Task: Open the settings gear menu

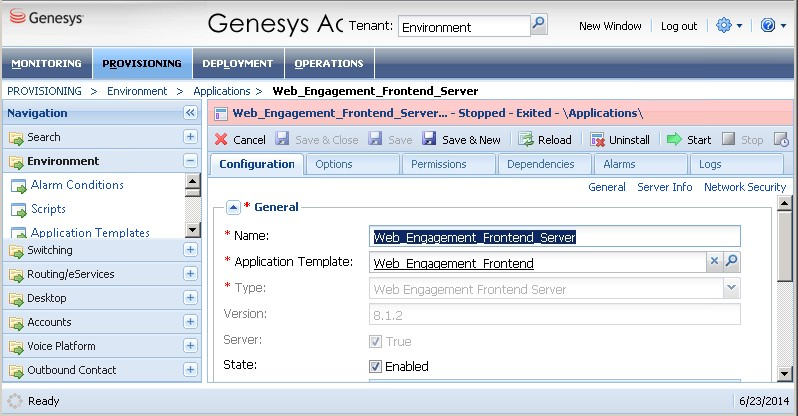Action: pyautogui.click(x=729, y=25)
